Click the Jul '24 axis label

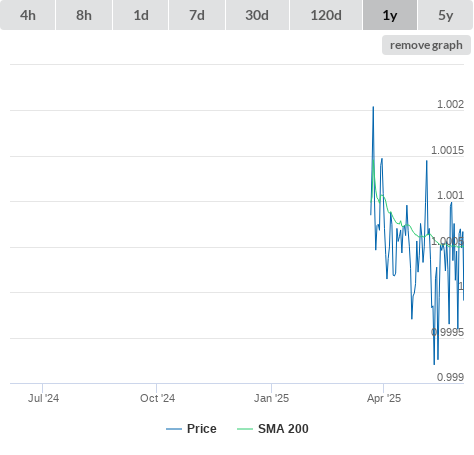(43, 398)
